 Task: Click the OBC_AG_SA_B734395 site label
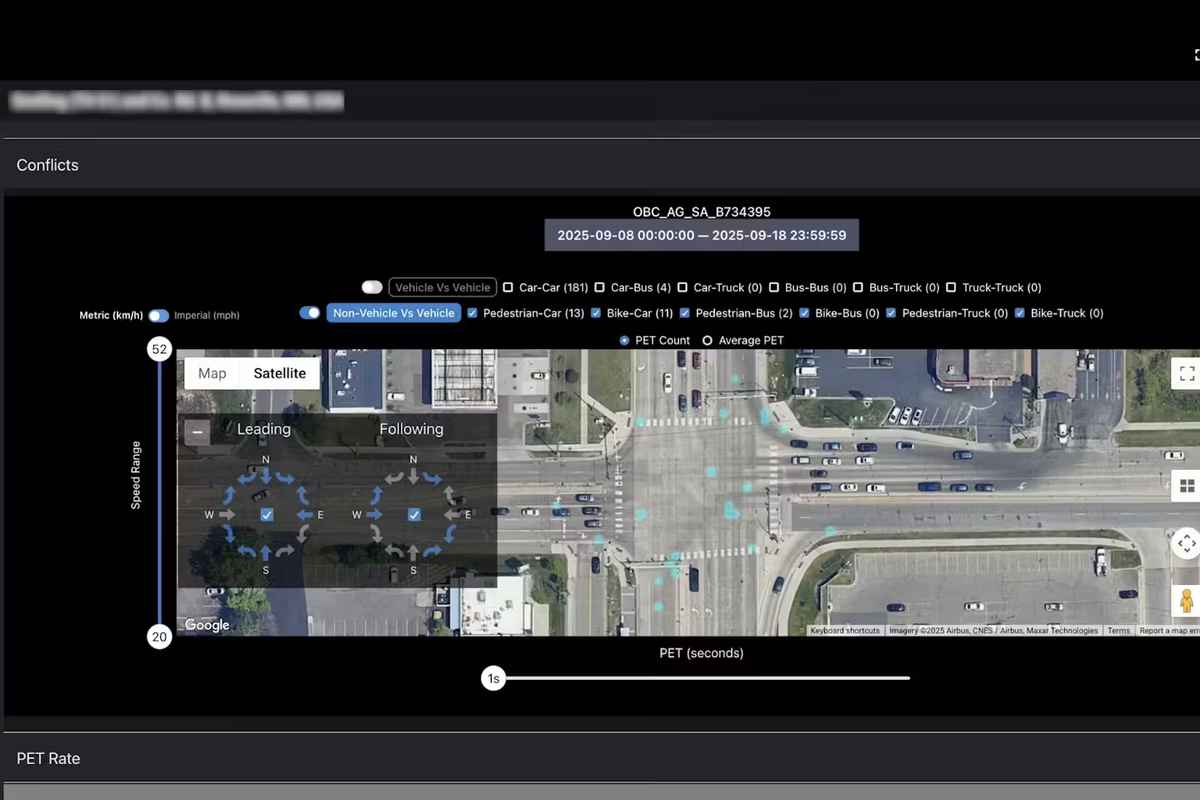[702, 212]
